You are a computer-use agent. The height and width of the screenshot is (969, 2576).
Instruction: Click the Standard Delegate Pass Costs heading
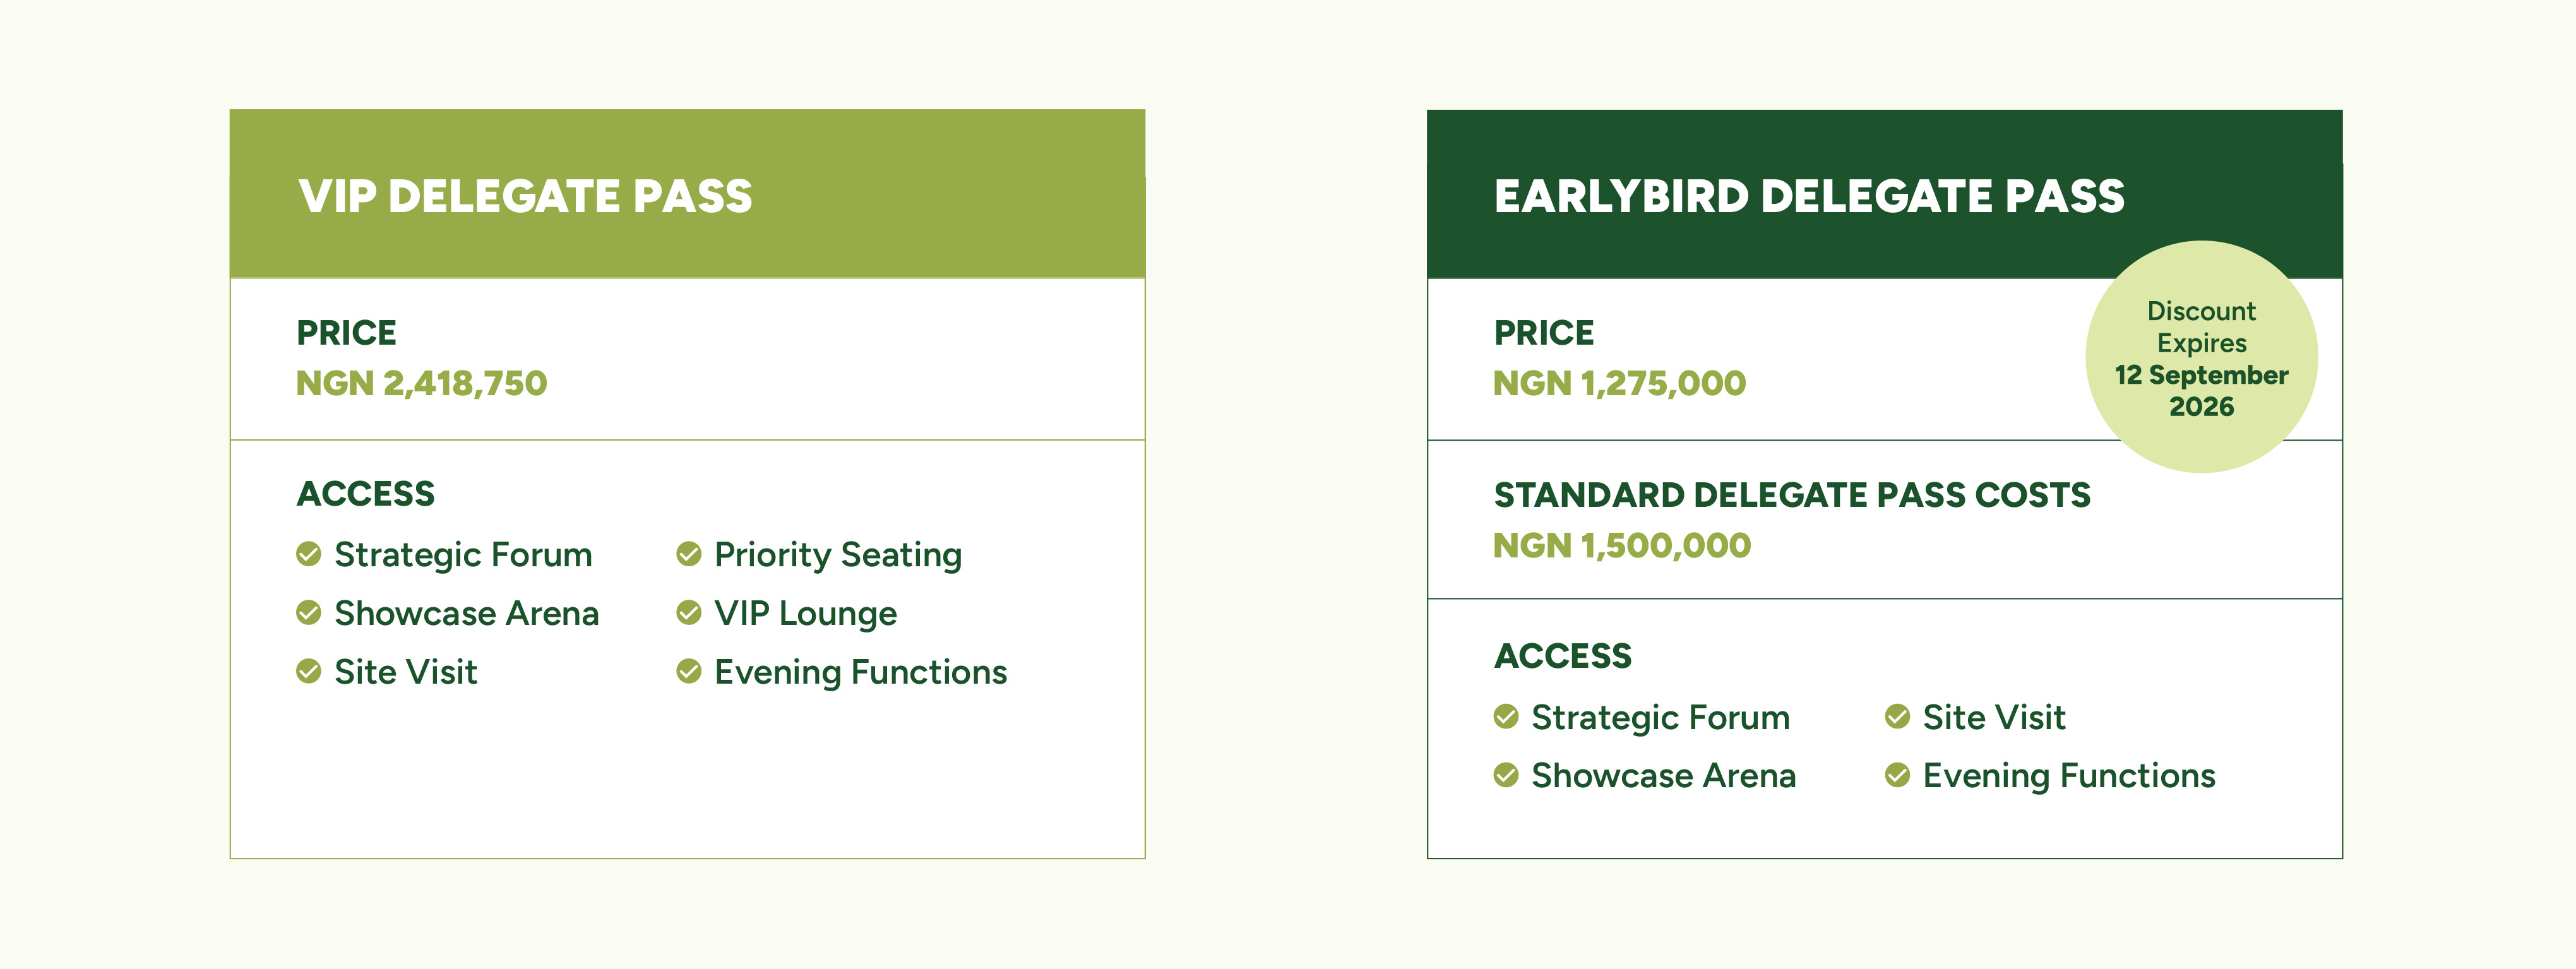pos(1792,495)
